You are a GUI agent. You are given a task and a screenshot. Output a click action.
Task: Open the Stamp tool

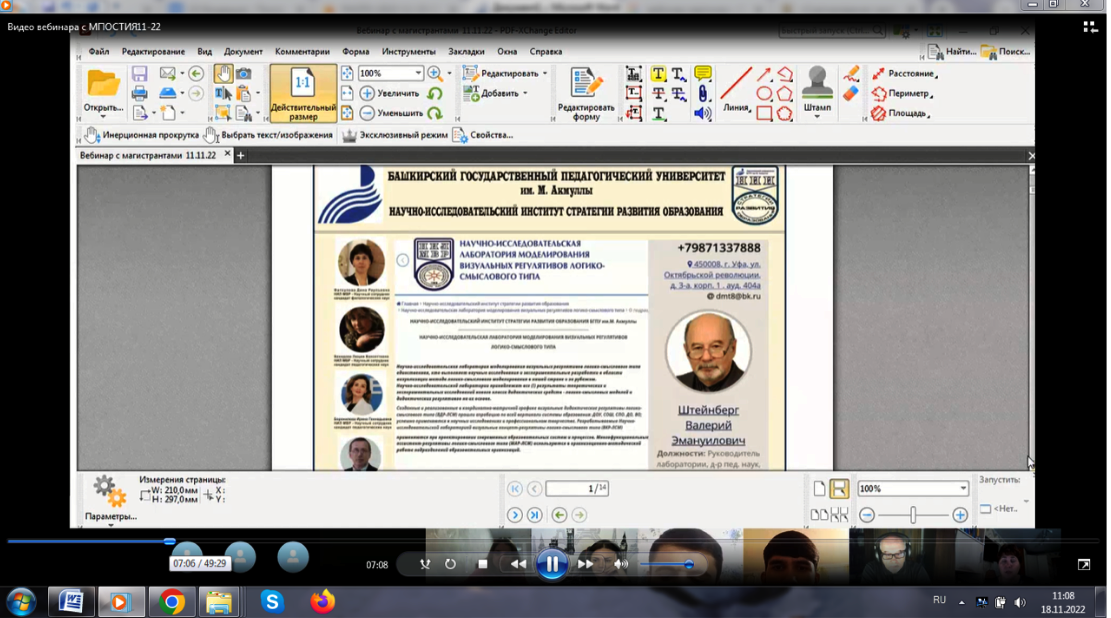click(817, 84)
